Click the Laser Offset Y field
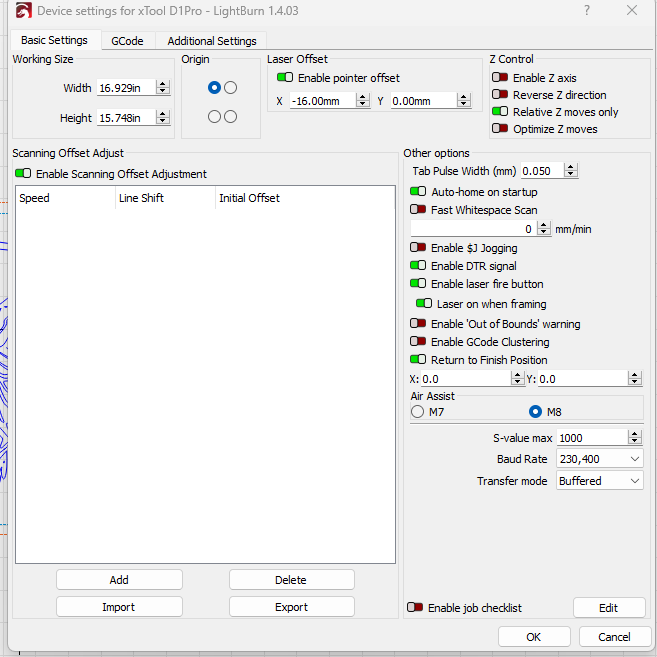 tap(424, 101)
